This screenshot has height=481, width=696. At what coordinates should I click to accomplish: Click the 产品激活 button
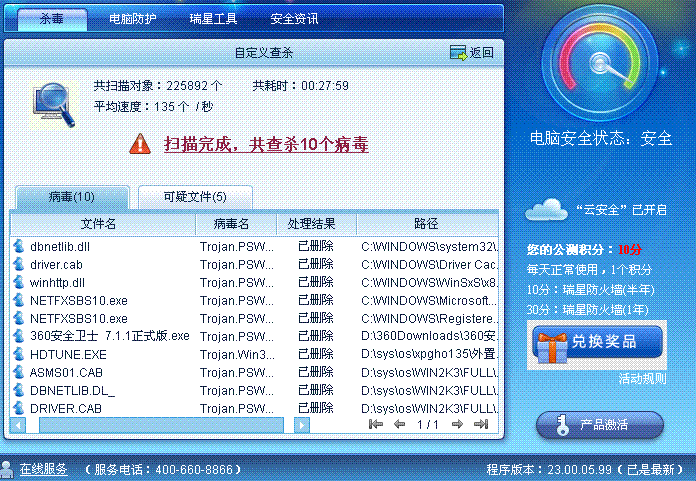point(600,425)
